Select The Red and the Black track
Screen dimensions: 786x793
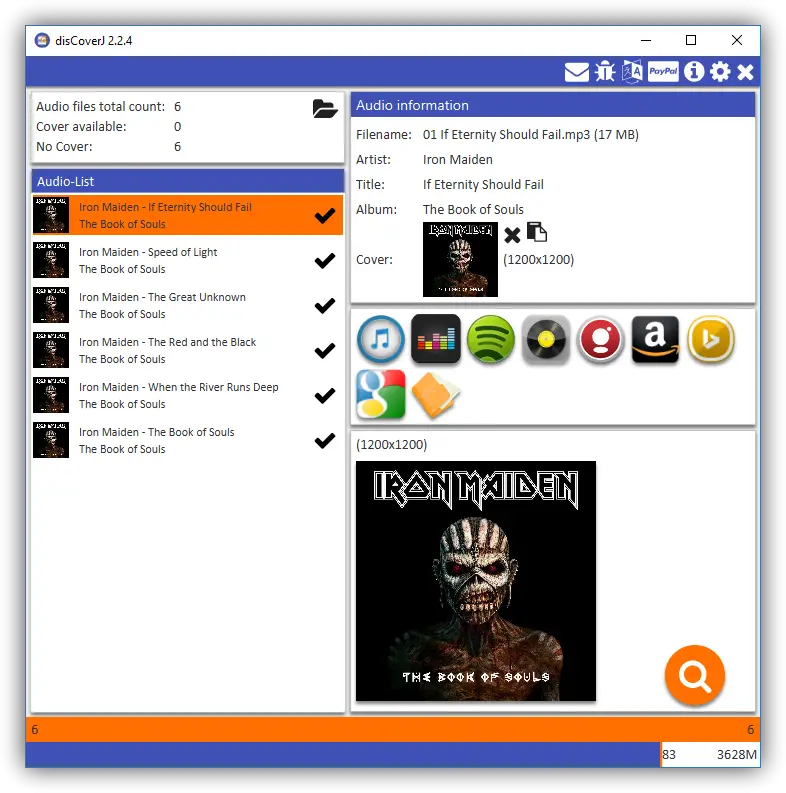(188, 350)
